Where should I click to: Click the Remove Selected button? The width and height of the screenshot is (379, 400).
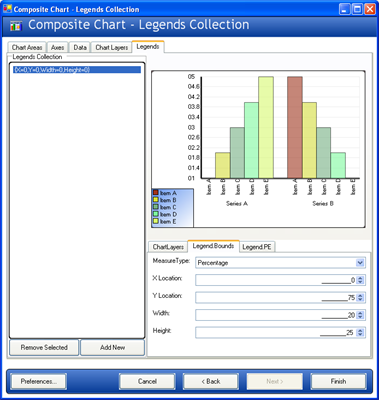point(44,348)
